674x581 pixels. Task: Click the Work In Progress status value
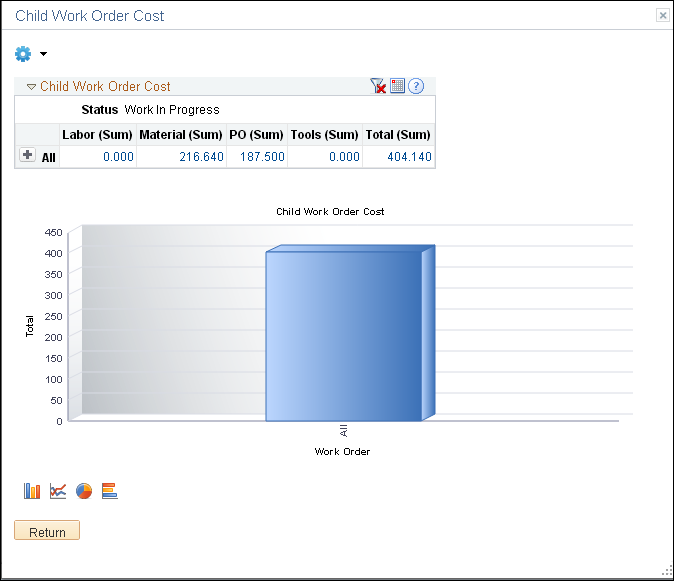point(172,110)
